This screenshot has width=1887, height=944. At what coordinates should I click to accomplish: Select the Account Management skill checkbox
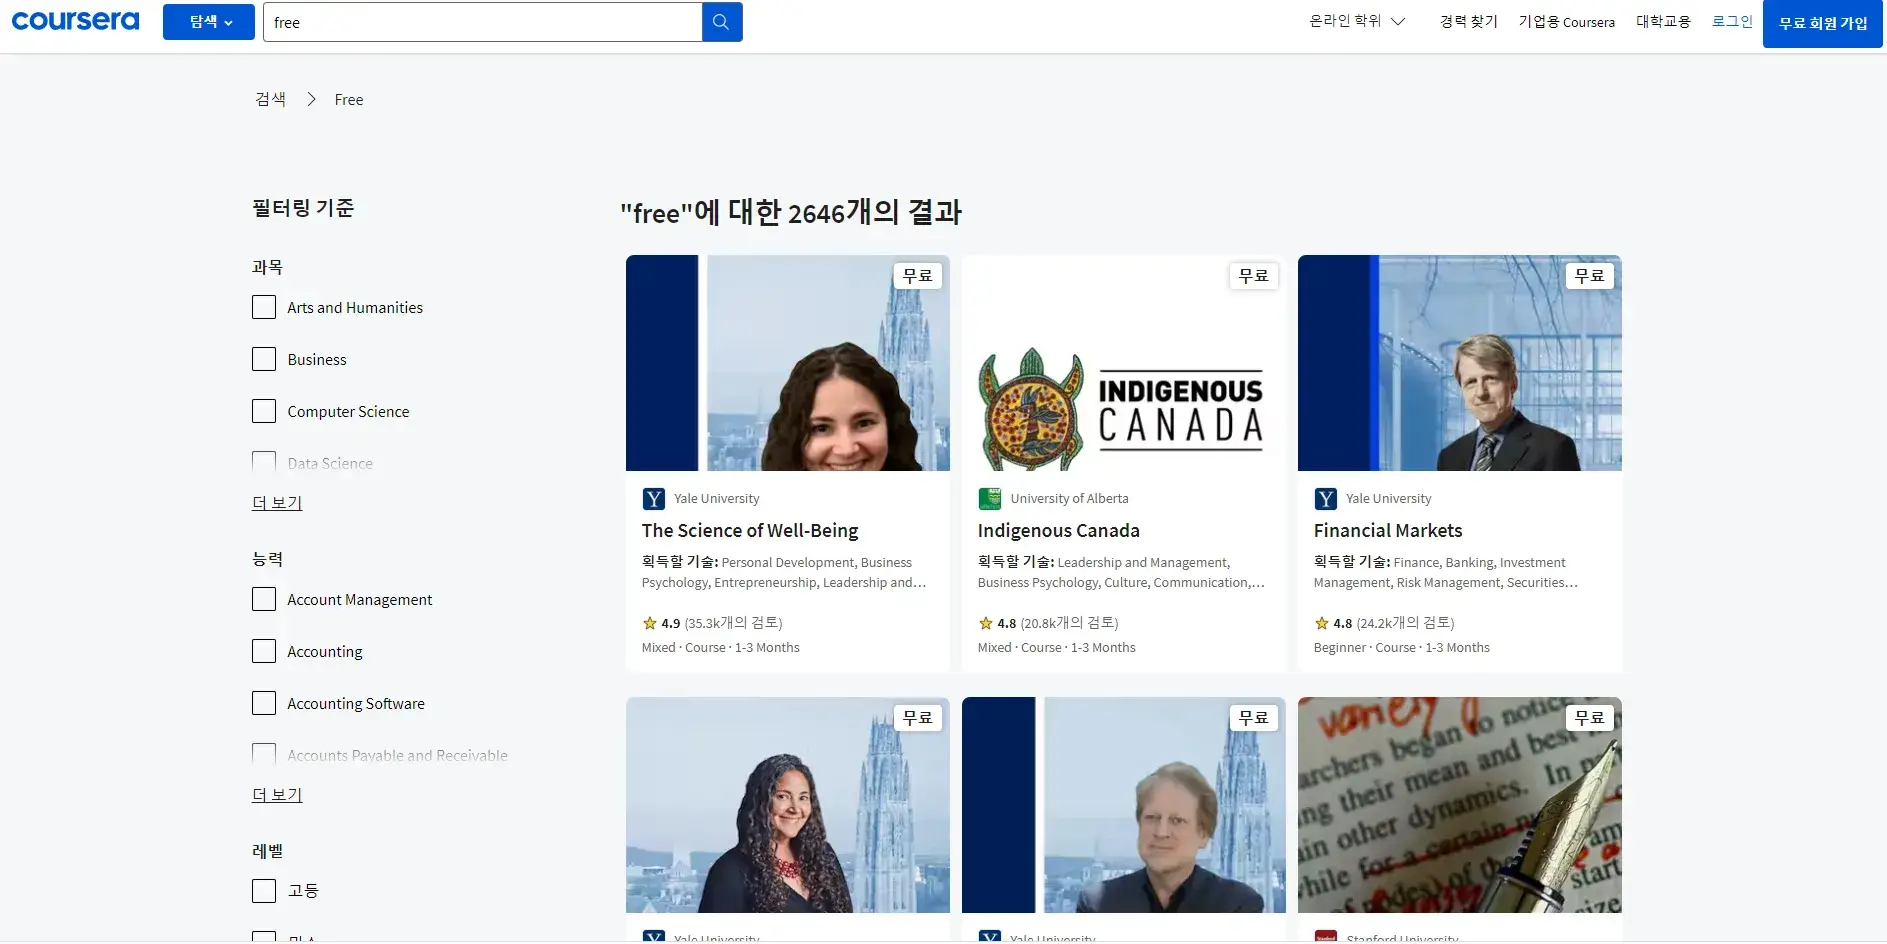coord(264,599)
